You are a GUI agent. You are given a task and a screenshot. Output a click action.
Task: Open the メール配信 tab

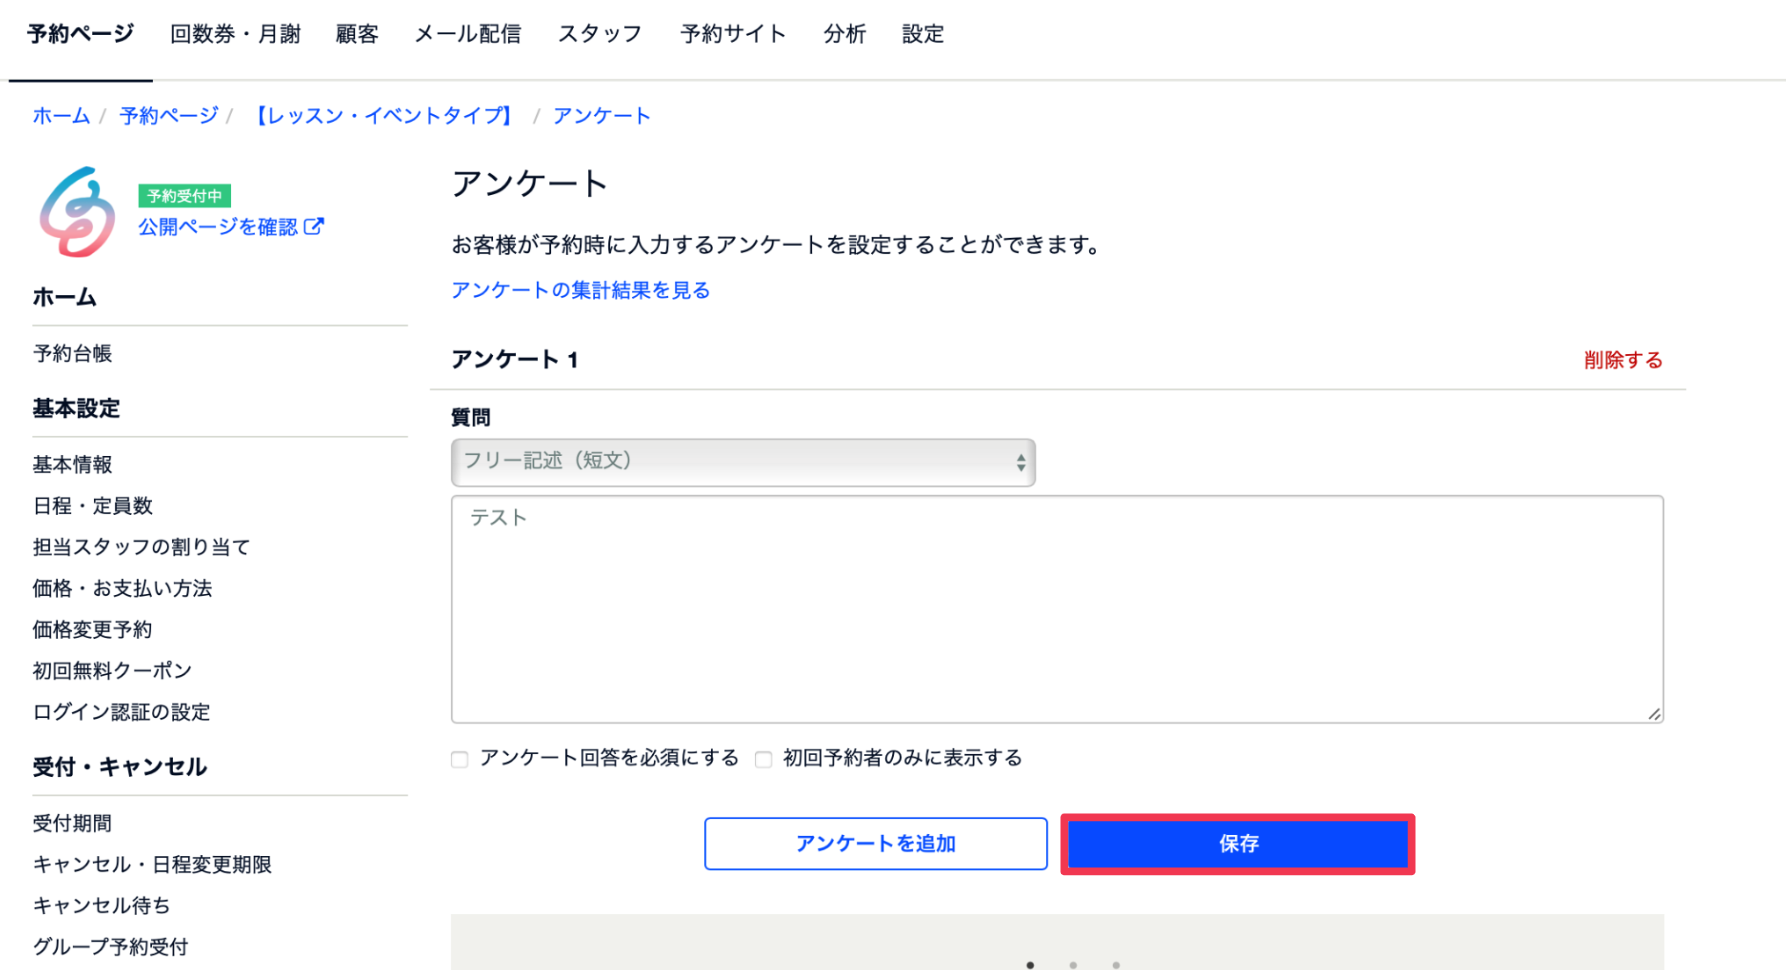coord(468,34)
